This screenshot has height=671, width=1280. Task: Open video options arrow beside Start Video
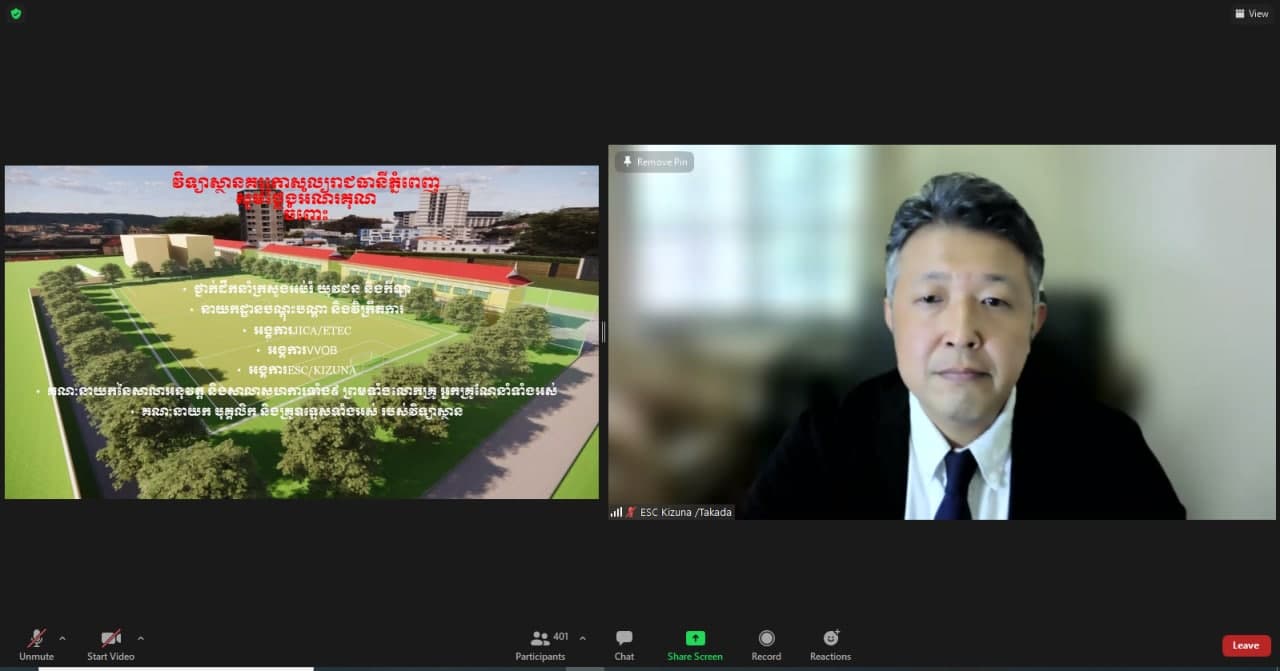point(140,638)
